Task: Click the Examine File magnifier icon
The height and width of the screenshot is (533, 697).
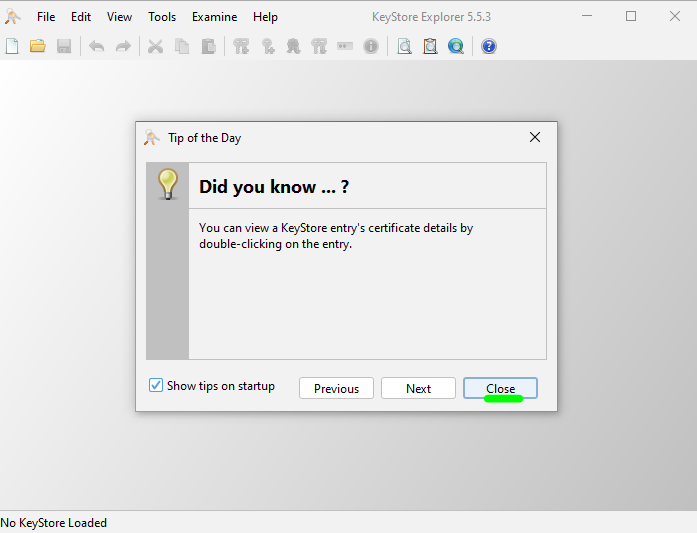Action: click(x=405, y=46)
